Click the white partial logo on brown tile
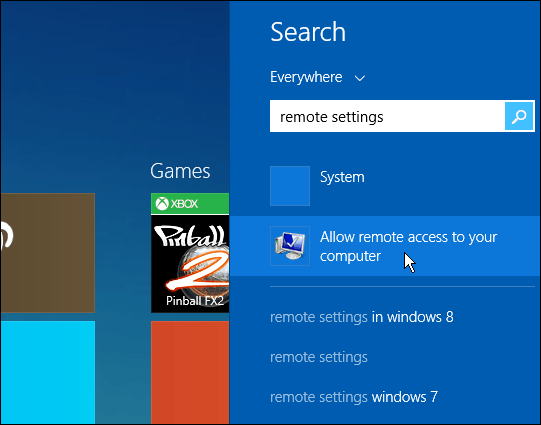This screenshot has width=541, height=425. pyautogui.click(x=6, y=236)
